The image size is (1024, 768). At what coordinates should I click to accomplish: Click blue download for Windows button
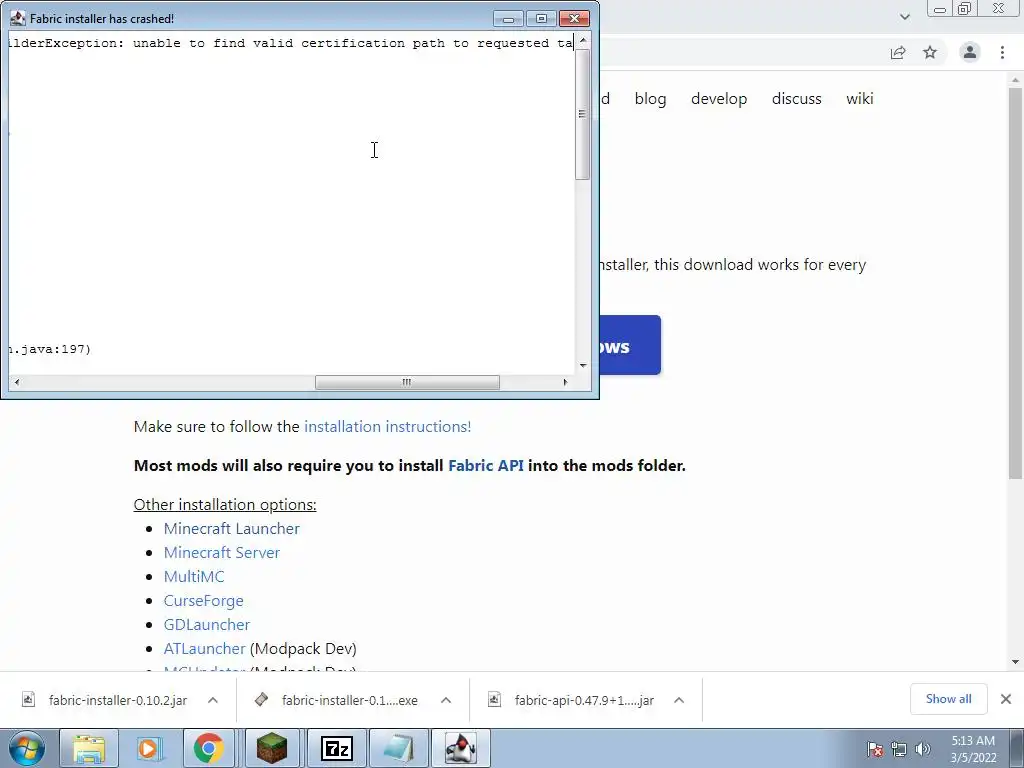(x=630, y=345)
